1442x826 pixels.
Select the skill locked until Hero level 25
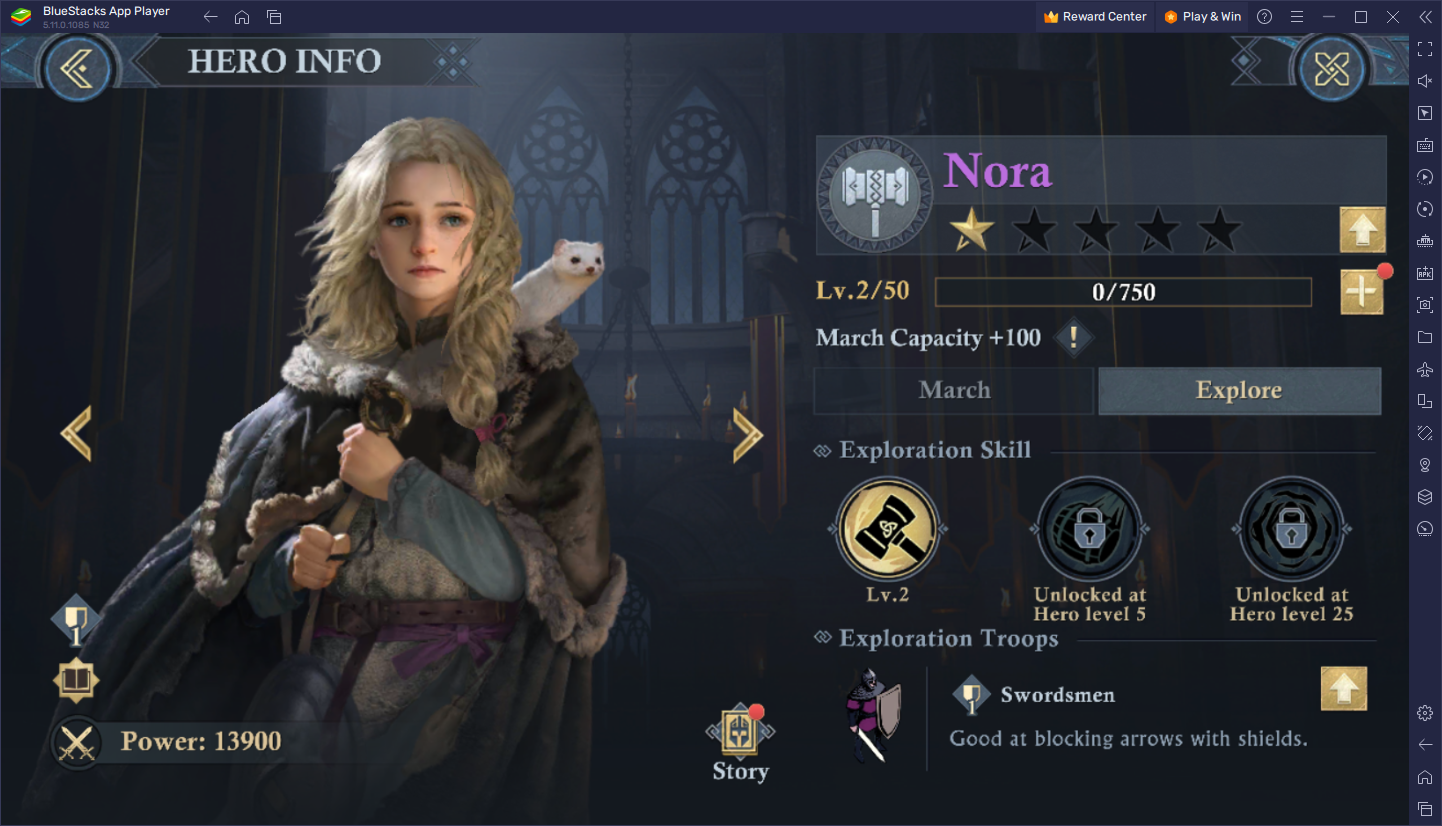click(1291, 529)
